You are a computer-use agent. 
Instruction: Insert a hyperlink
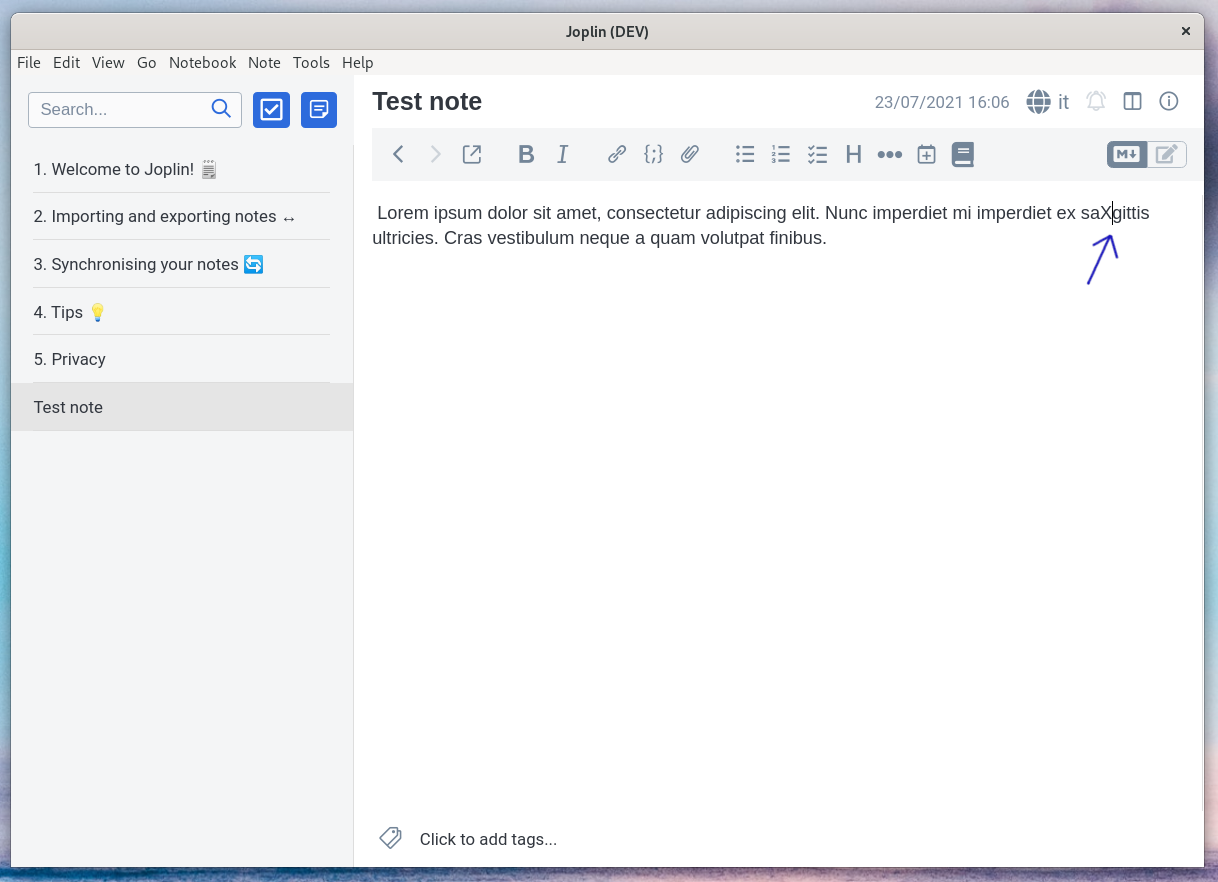[x=617, y=154]
